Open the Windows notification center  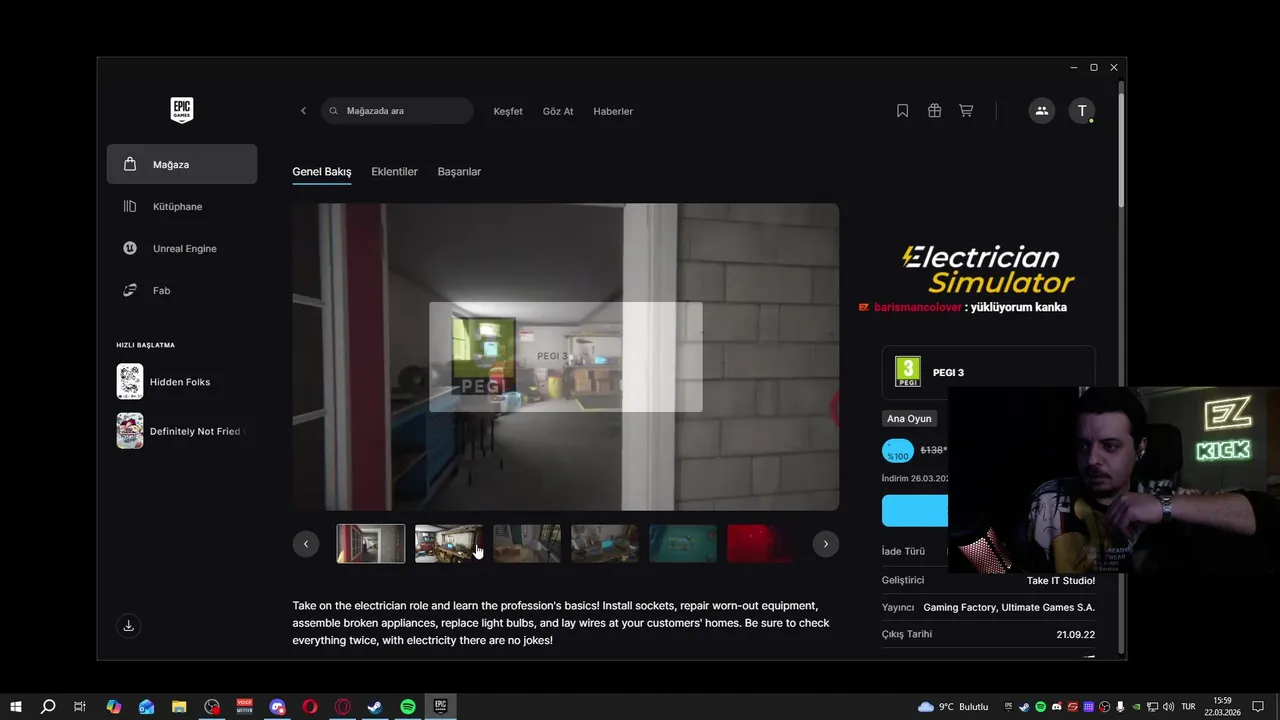1259,707
